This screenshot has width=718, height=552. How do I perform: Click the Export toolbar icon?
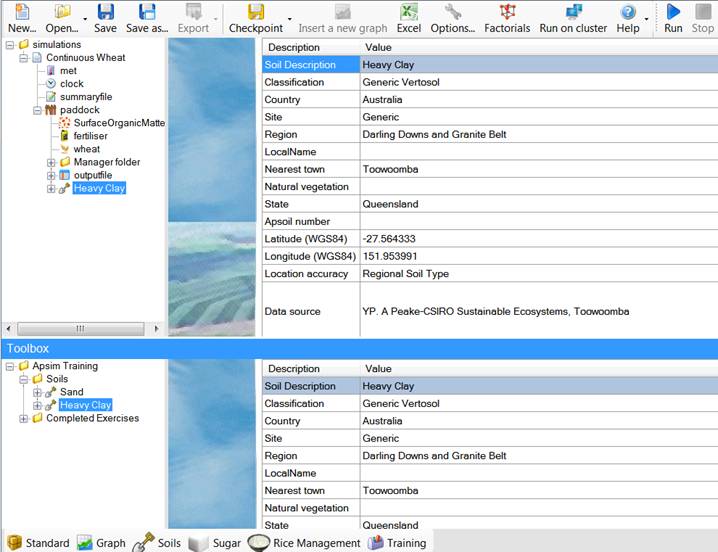tap(193, 12)
